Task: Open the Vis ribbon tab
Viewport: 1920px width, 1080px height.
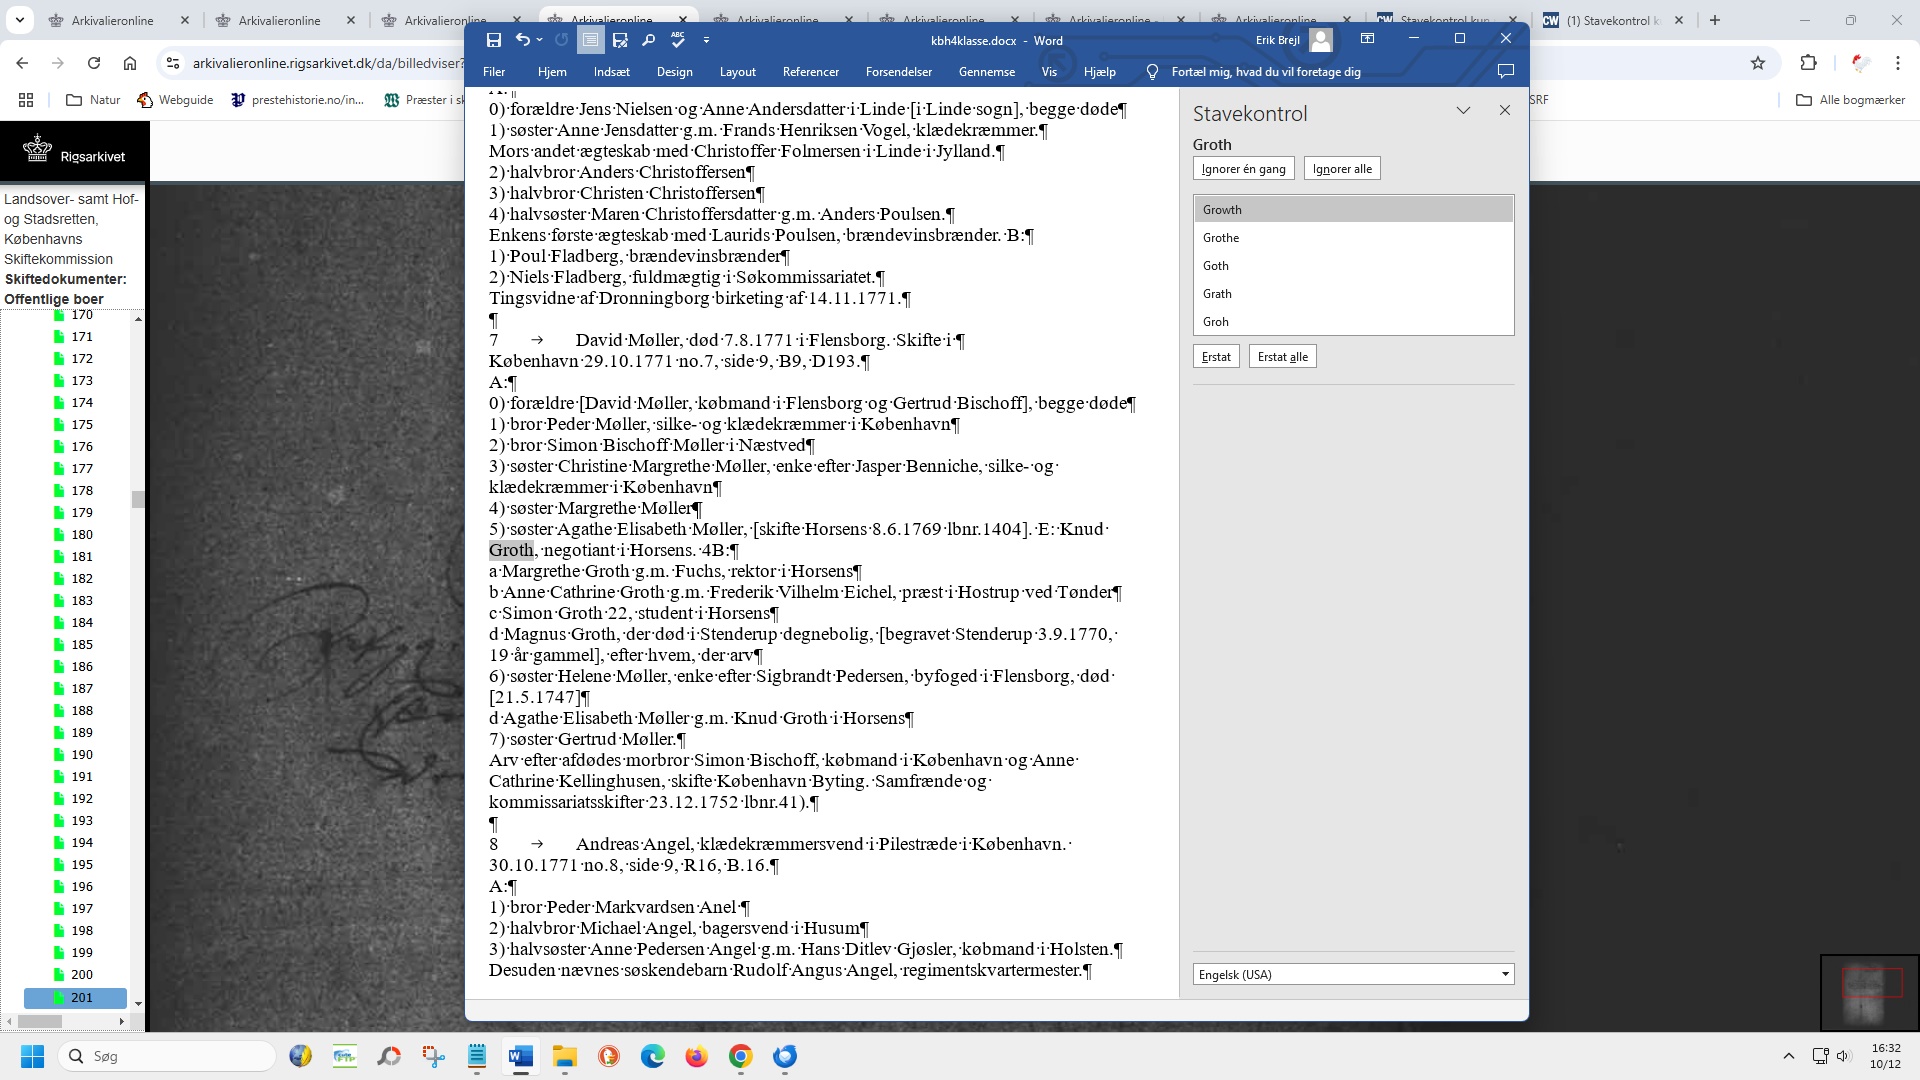Action: (x=1049, y=72)
